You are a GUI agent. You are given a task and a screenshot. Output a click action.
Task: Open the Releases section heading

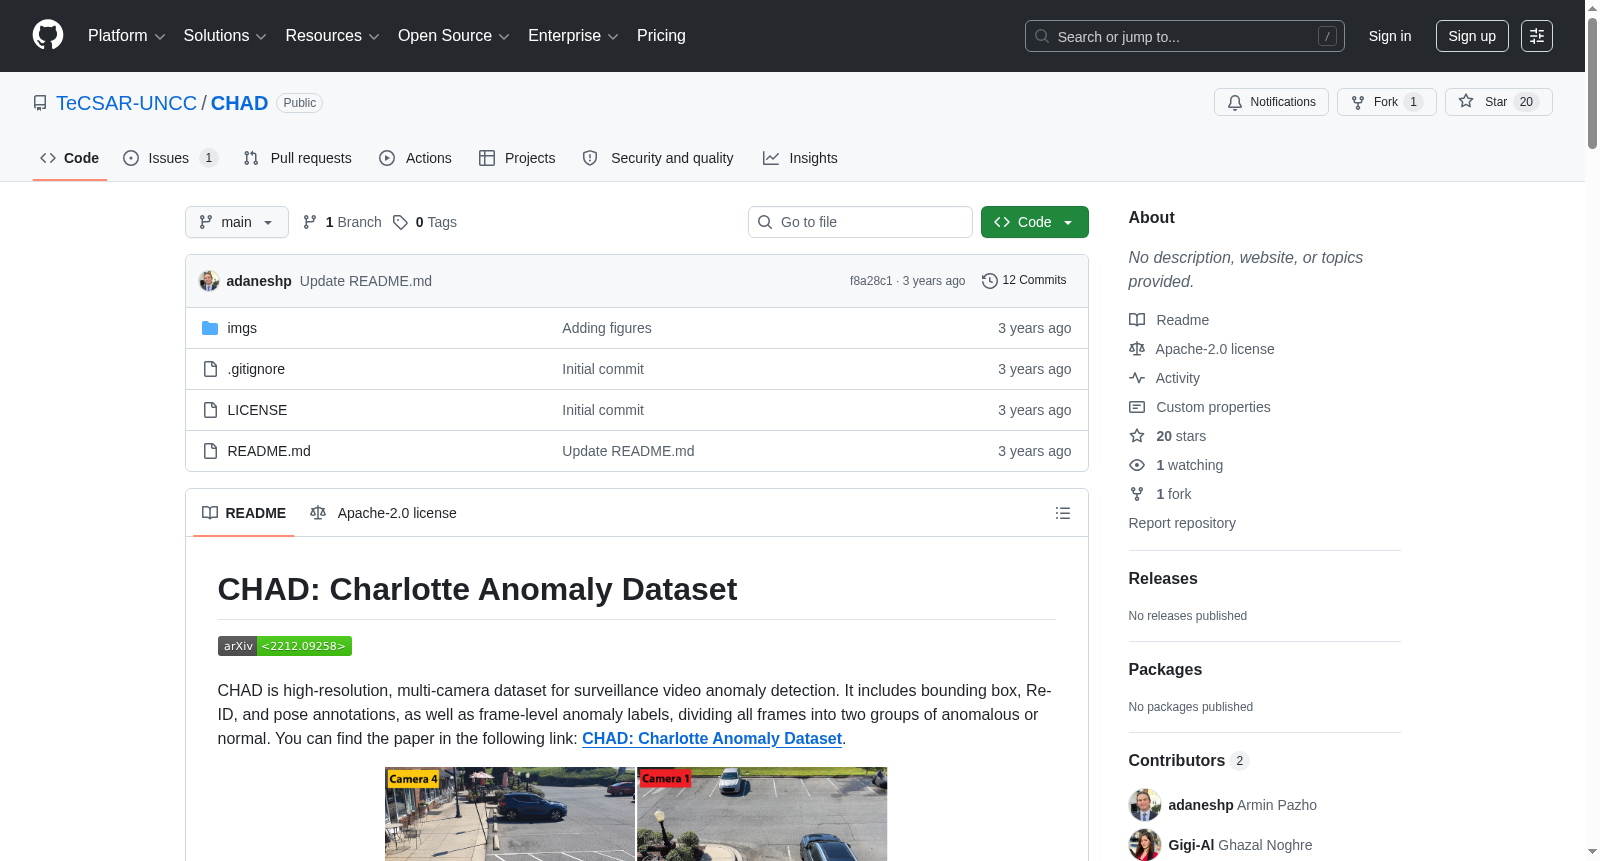pyautogui.click(x=1163, y=578)
